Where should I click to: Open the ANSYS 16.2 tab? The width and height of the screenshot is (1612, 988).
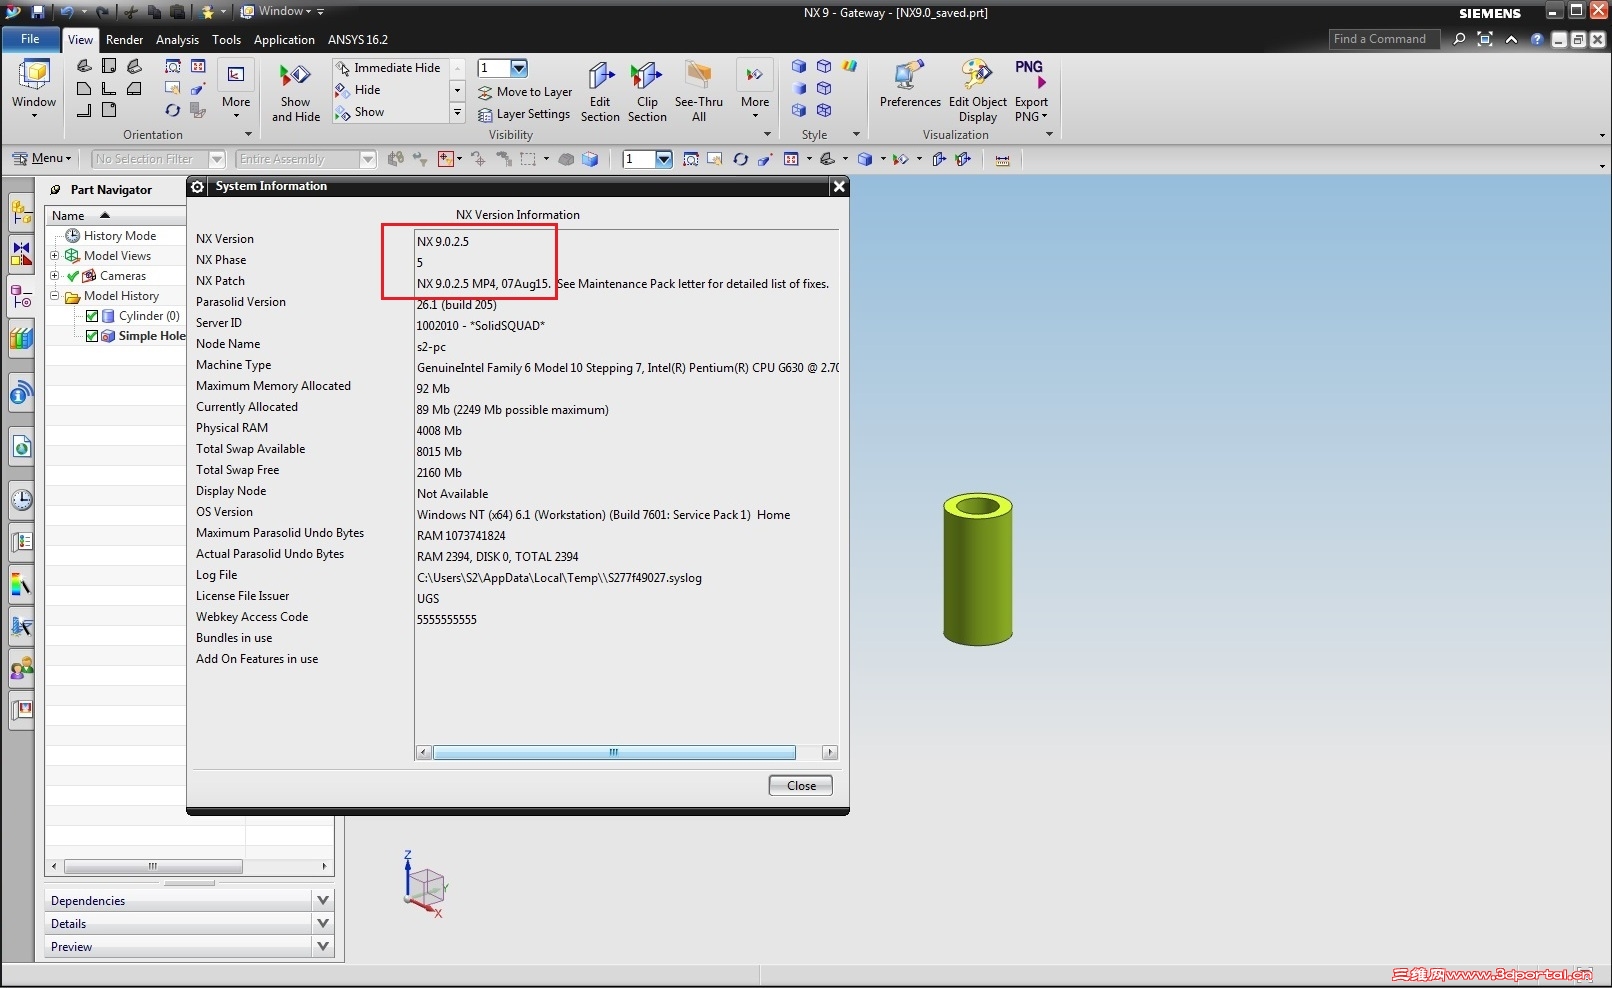[x=358, y=40]
